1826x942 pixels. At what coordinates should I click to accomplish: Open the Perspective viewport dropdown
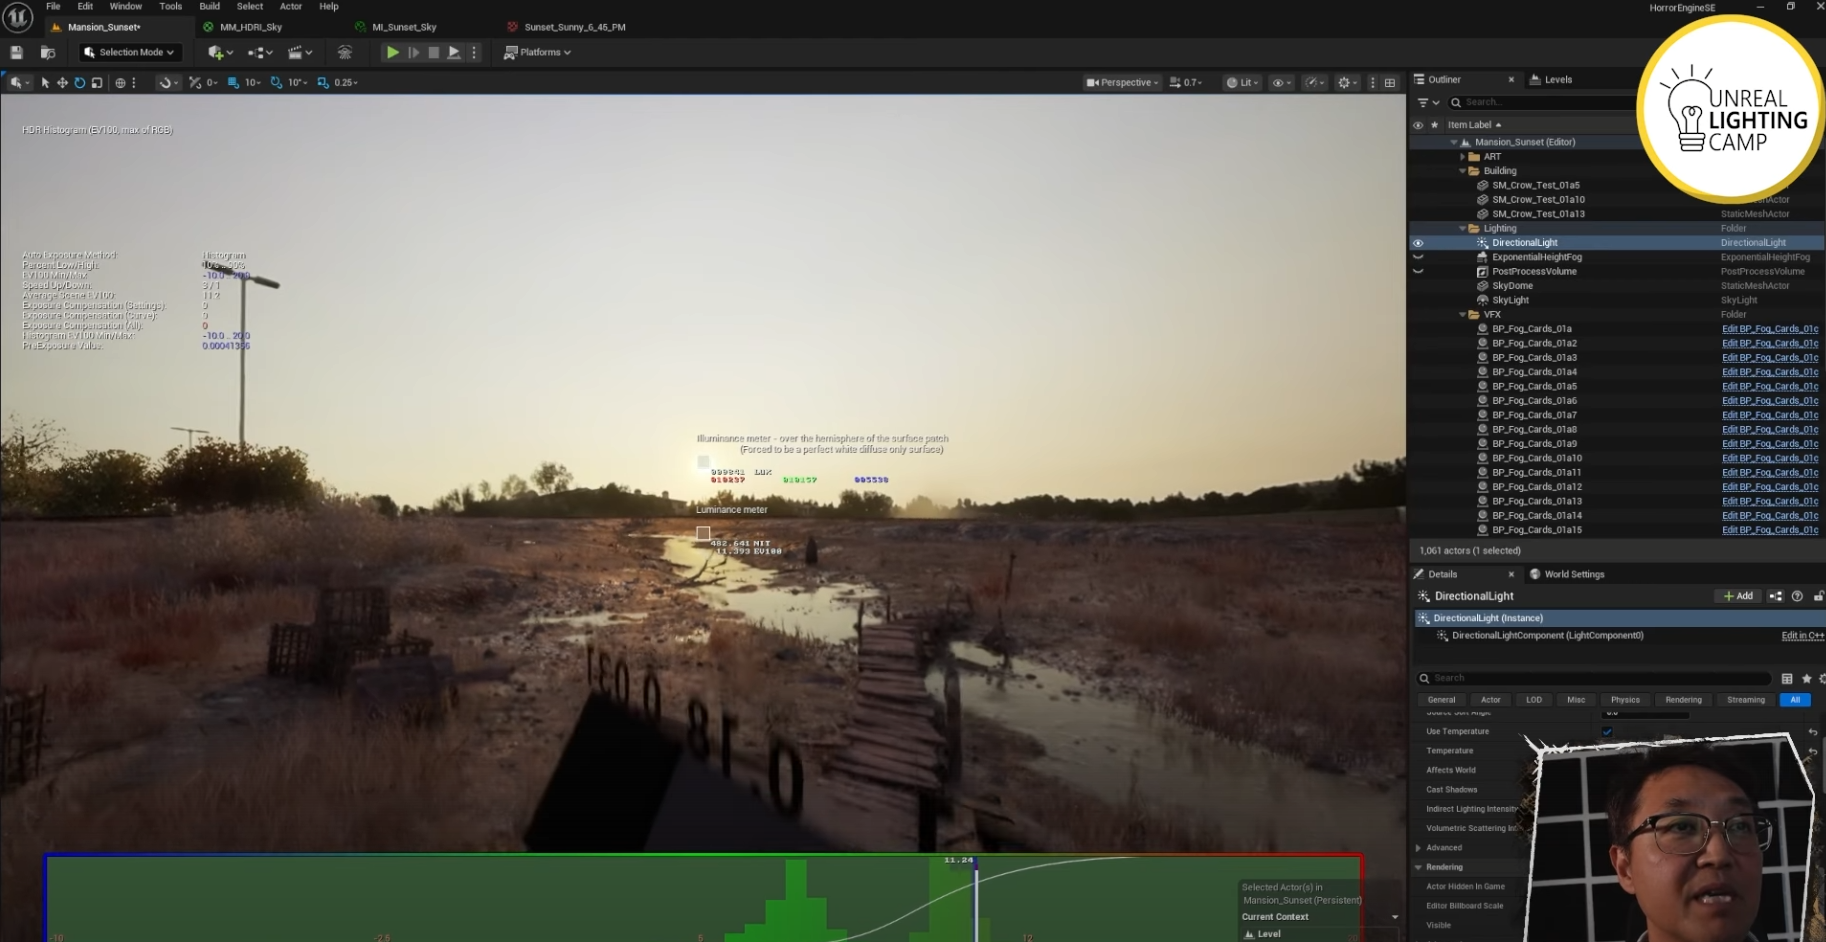[x=1124, y=83]
